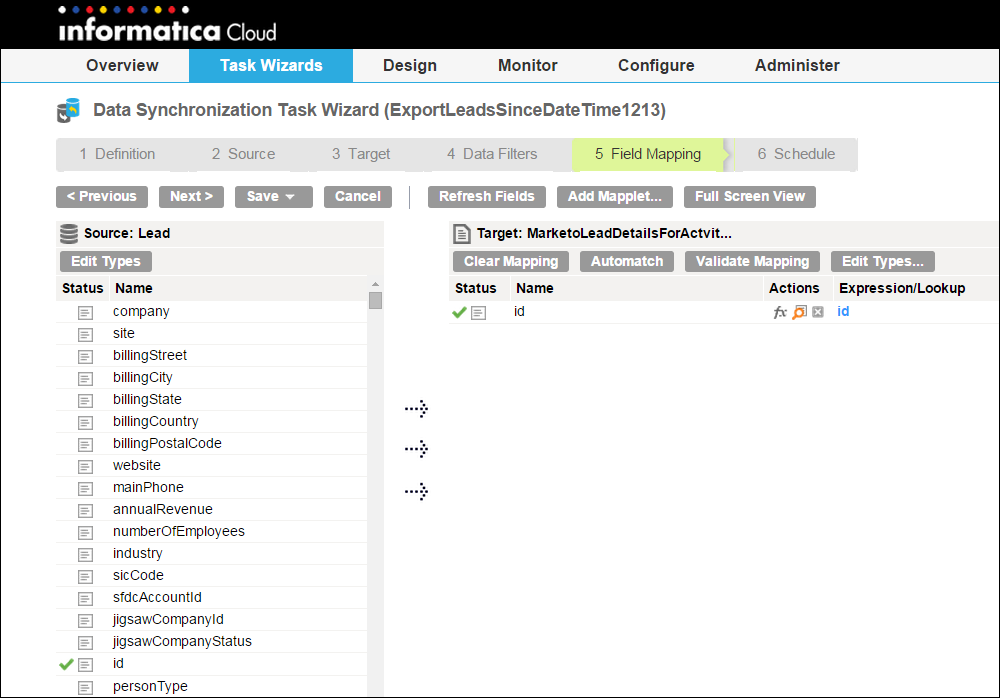Screen dimensions: 1000x698
Task: Click the Informatica Cloud logo
Action: click(x=167, y=26)
